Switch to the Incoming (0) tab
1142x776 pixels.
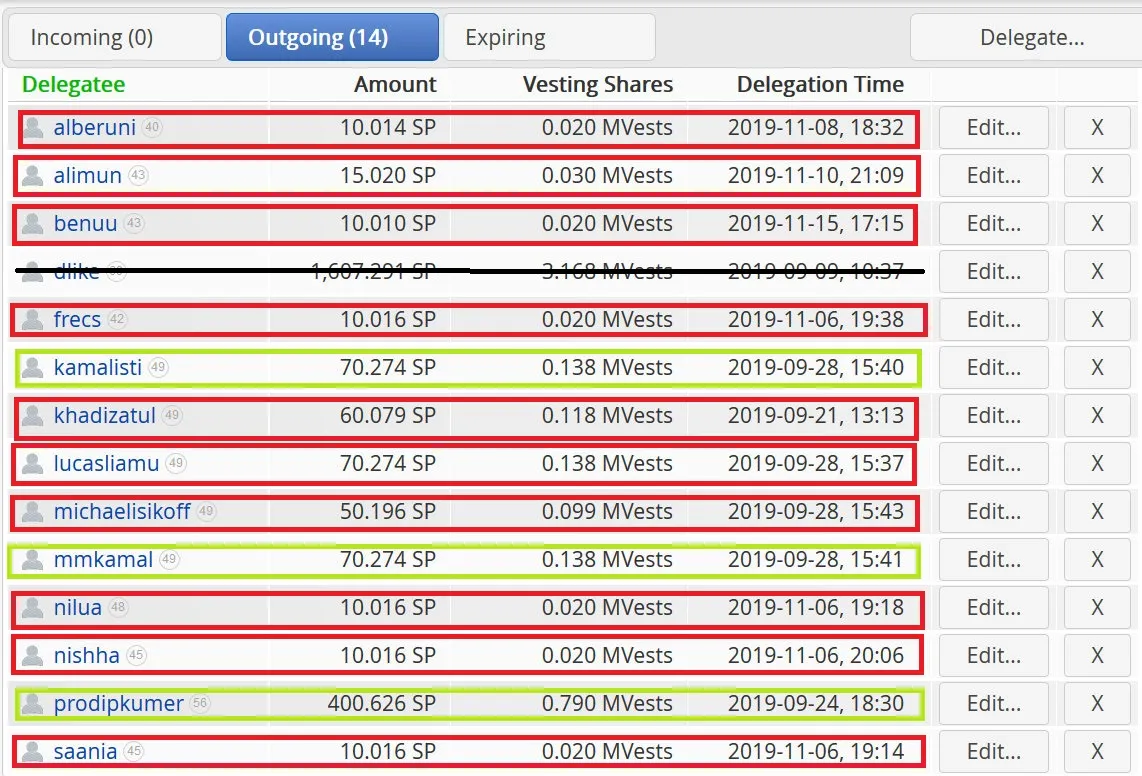(114, 37)
